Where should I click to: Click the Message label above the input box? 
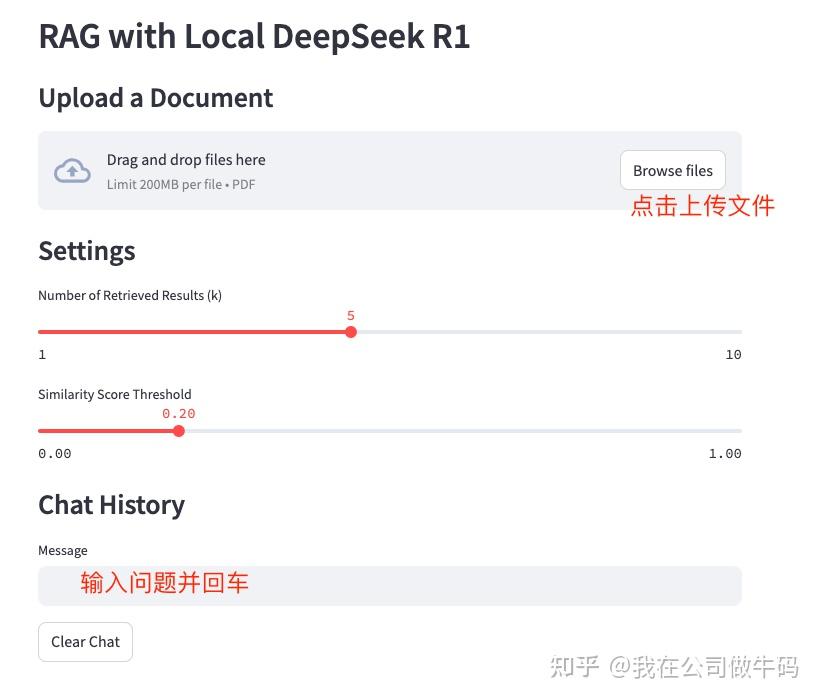[63, 550]
